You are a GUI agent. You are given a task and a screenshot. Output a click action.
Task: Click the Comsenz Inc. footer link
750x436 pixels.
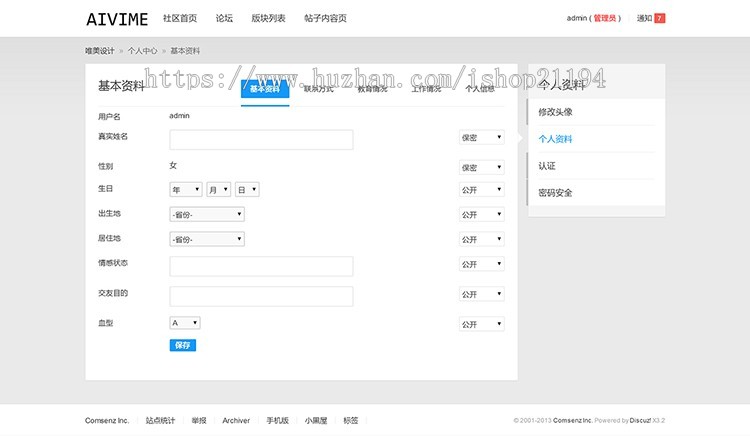coord(107,421)
